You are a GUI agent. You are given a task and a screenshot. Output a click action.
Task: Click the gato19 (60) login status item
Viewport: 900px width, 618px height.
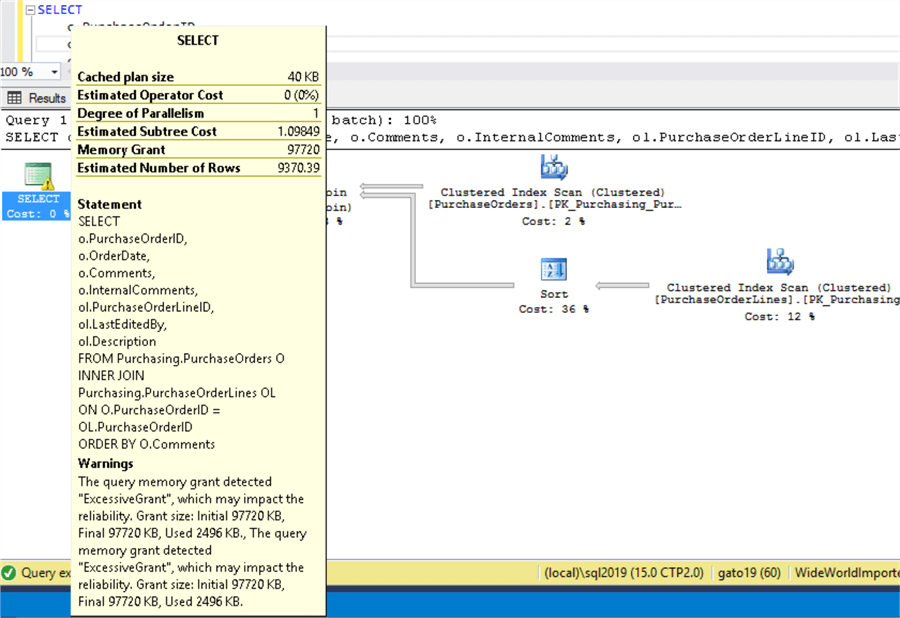point(749,574)
